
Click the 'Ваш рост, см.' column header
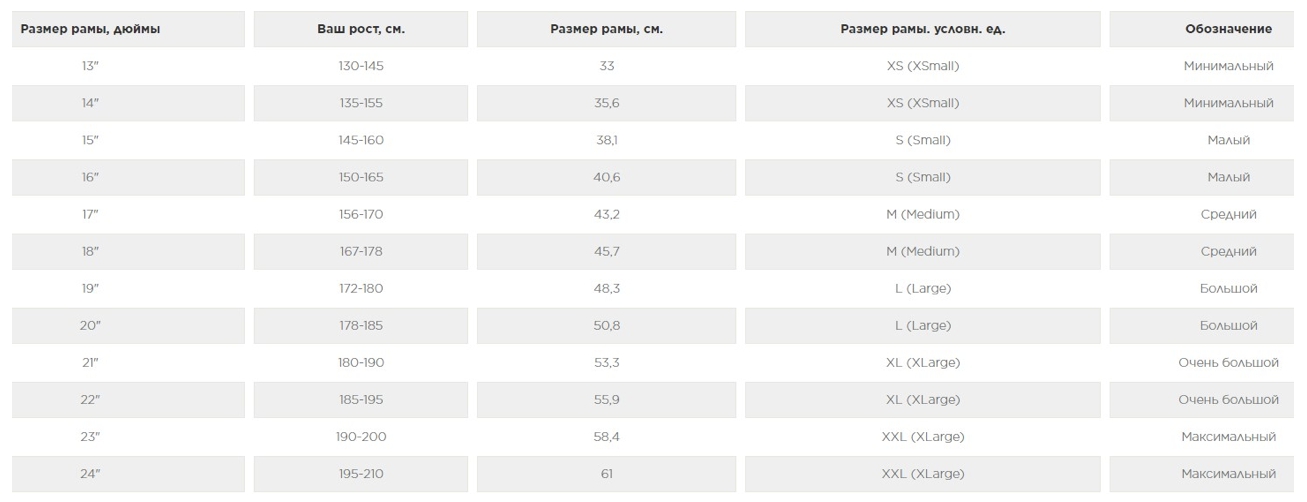(x=361, y=29)
